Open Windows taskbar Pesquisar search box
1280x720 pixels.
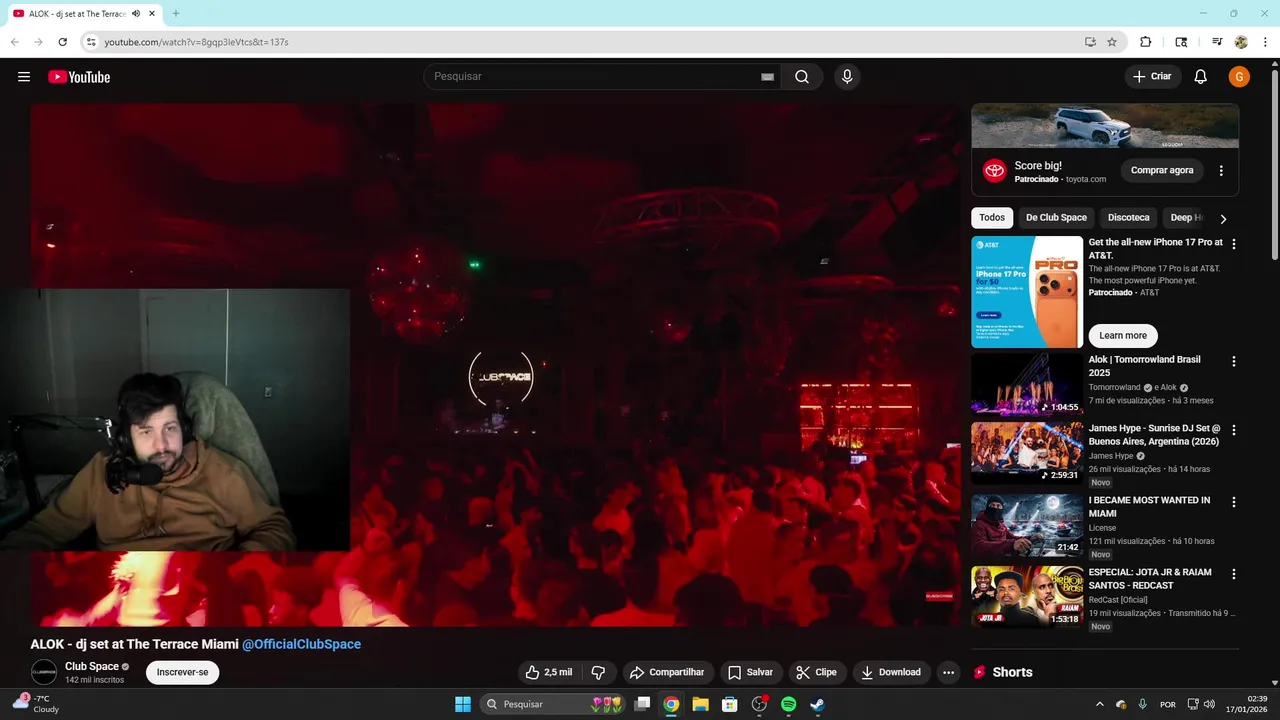coord(552,704)
